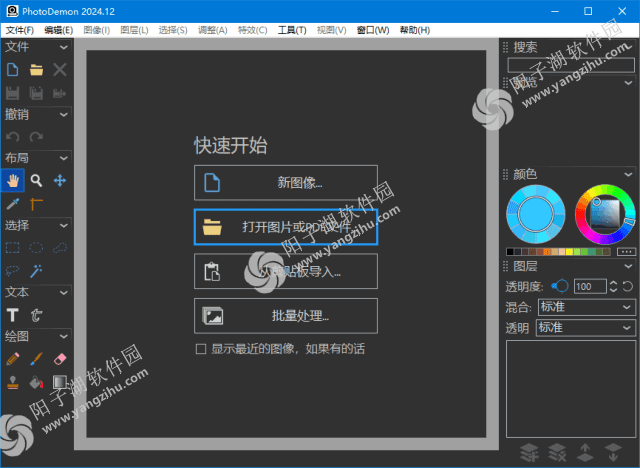Image resolution: width=640 pixels, height=468 pixels.
Task: Click the merge layer down icon
Action: pos(530,452)
